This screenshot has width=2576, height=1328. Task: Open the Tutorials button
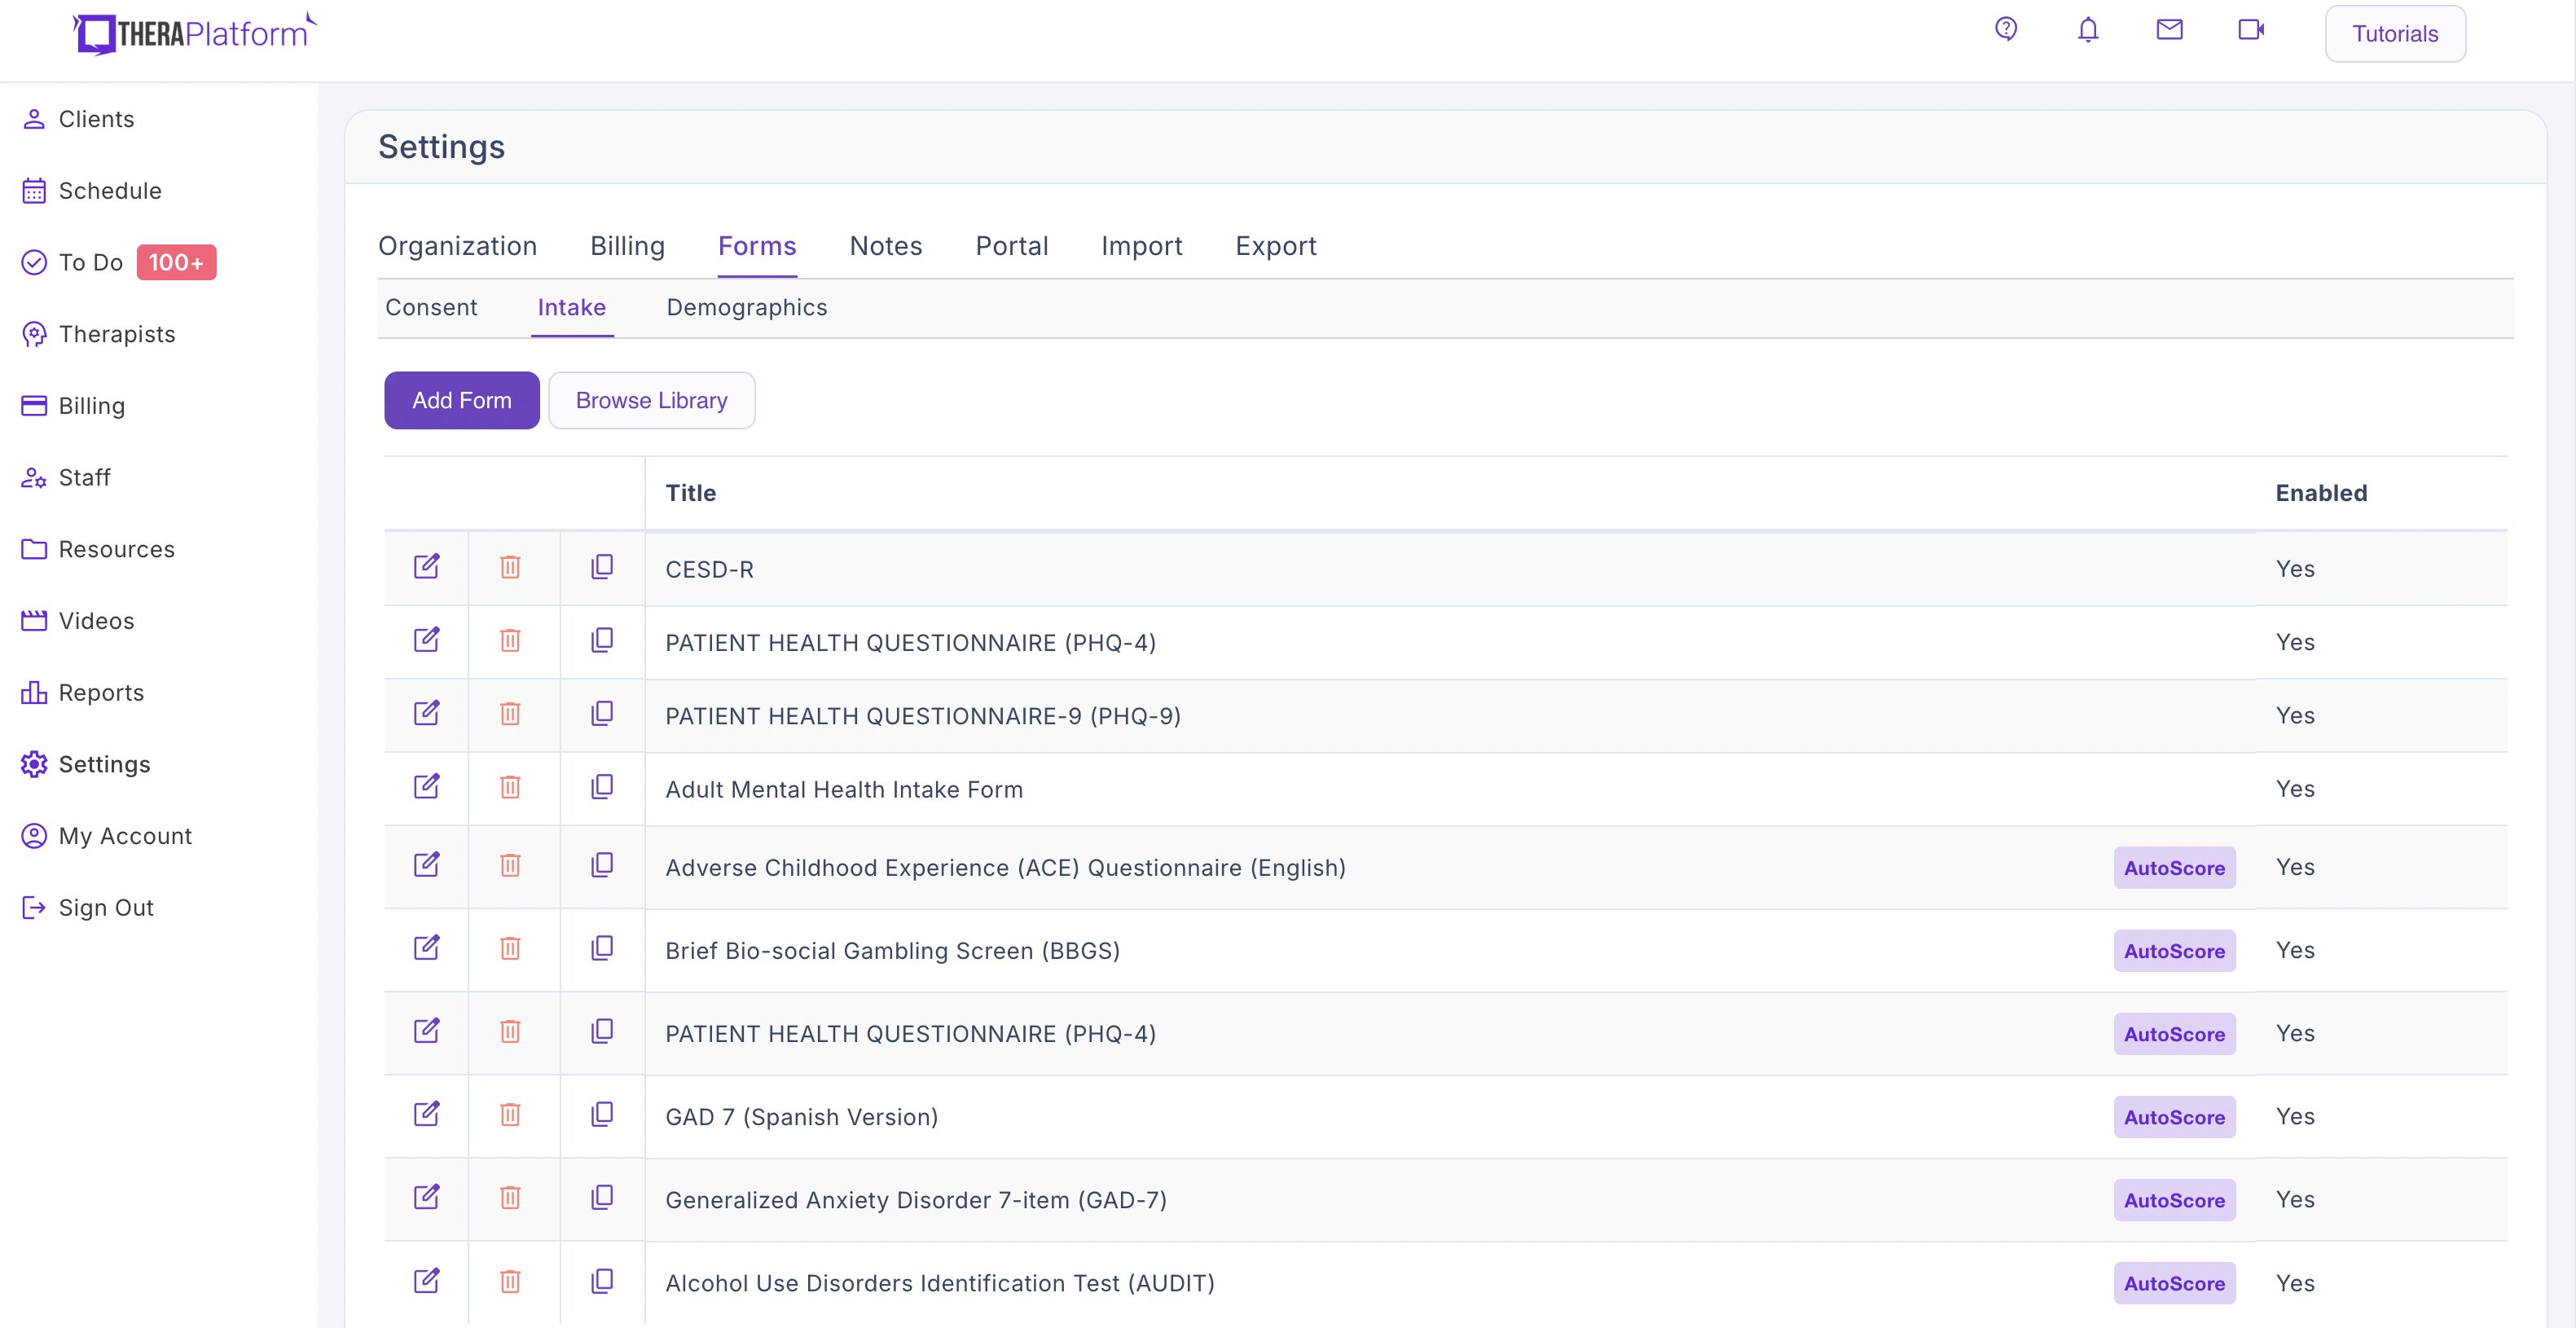(x=2394, y=34)
